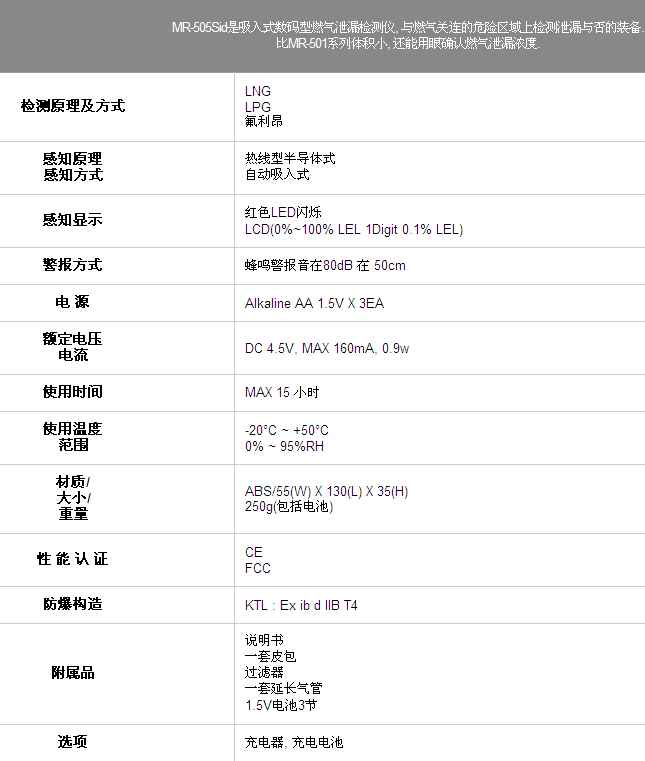The width and height of the screenshot is (645, 761).
Task: Select the label 电 源
Action: point(72,302)
